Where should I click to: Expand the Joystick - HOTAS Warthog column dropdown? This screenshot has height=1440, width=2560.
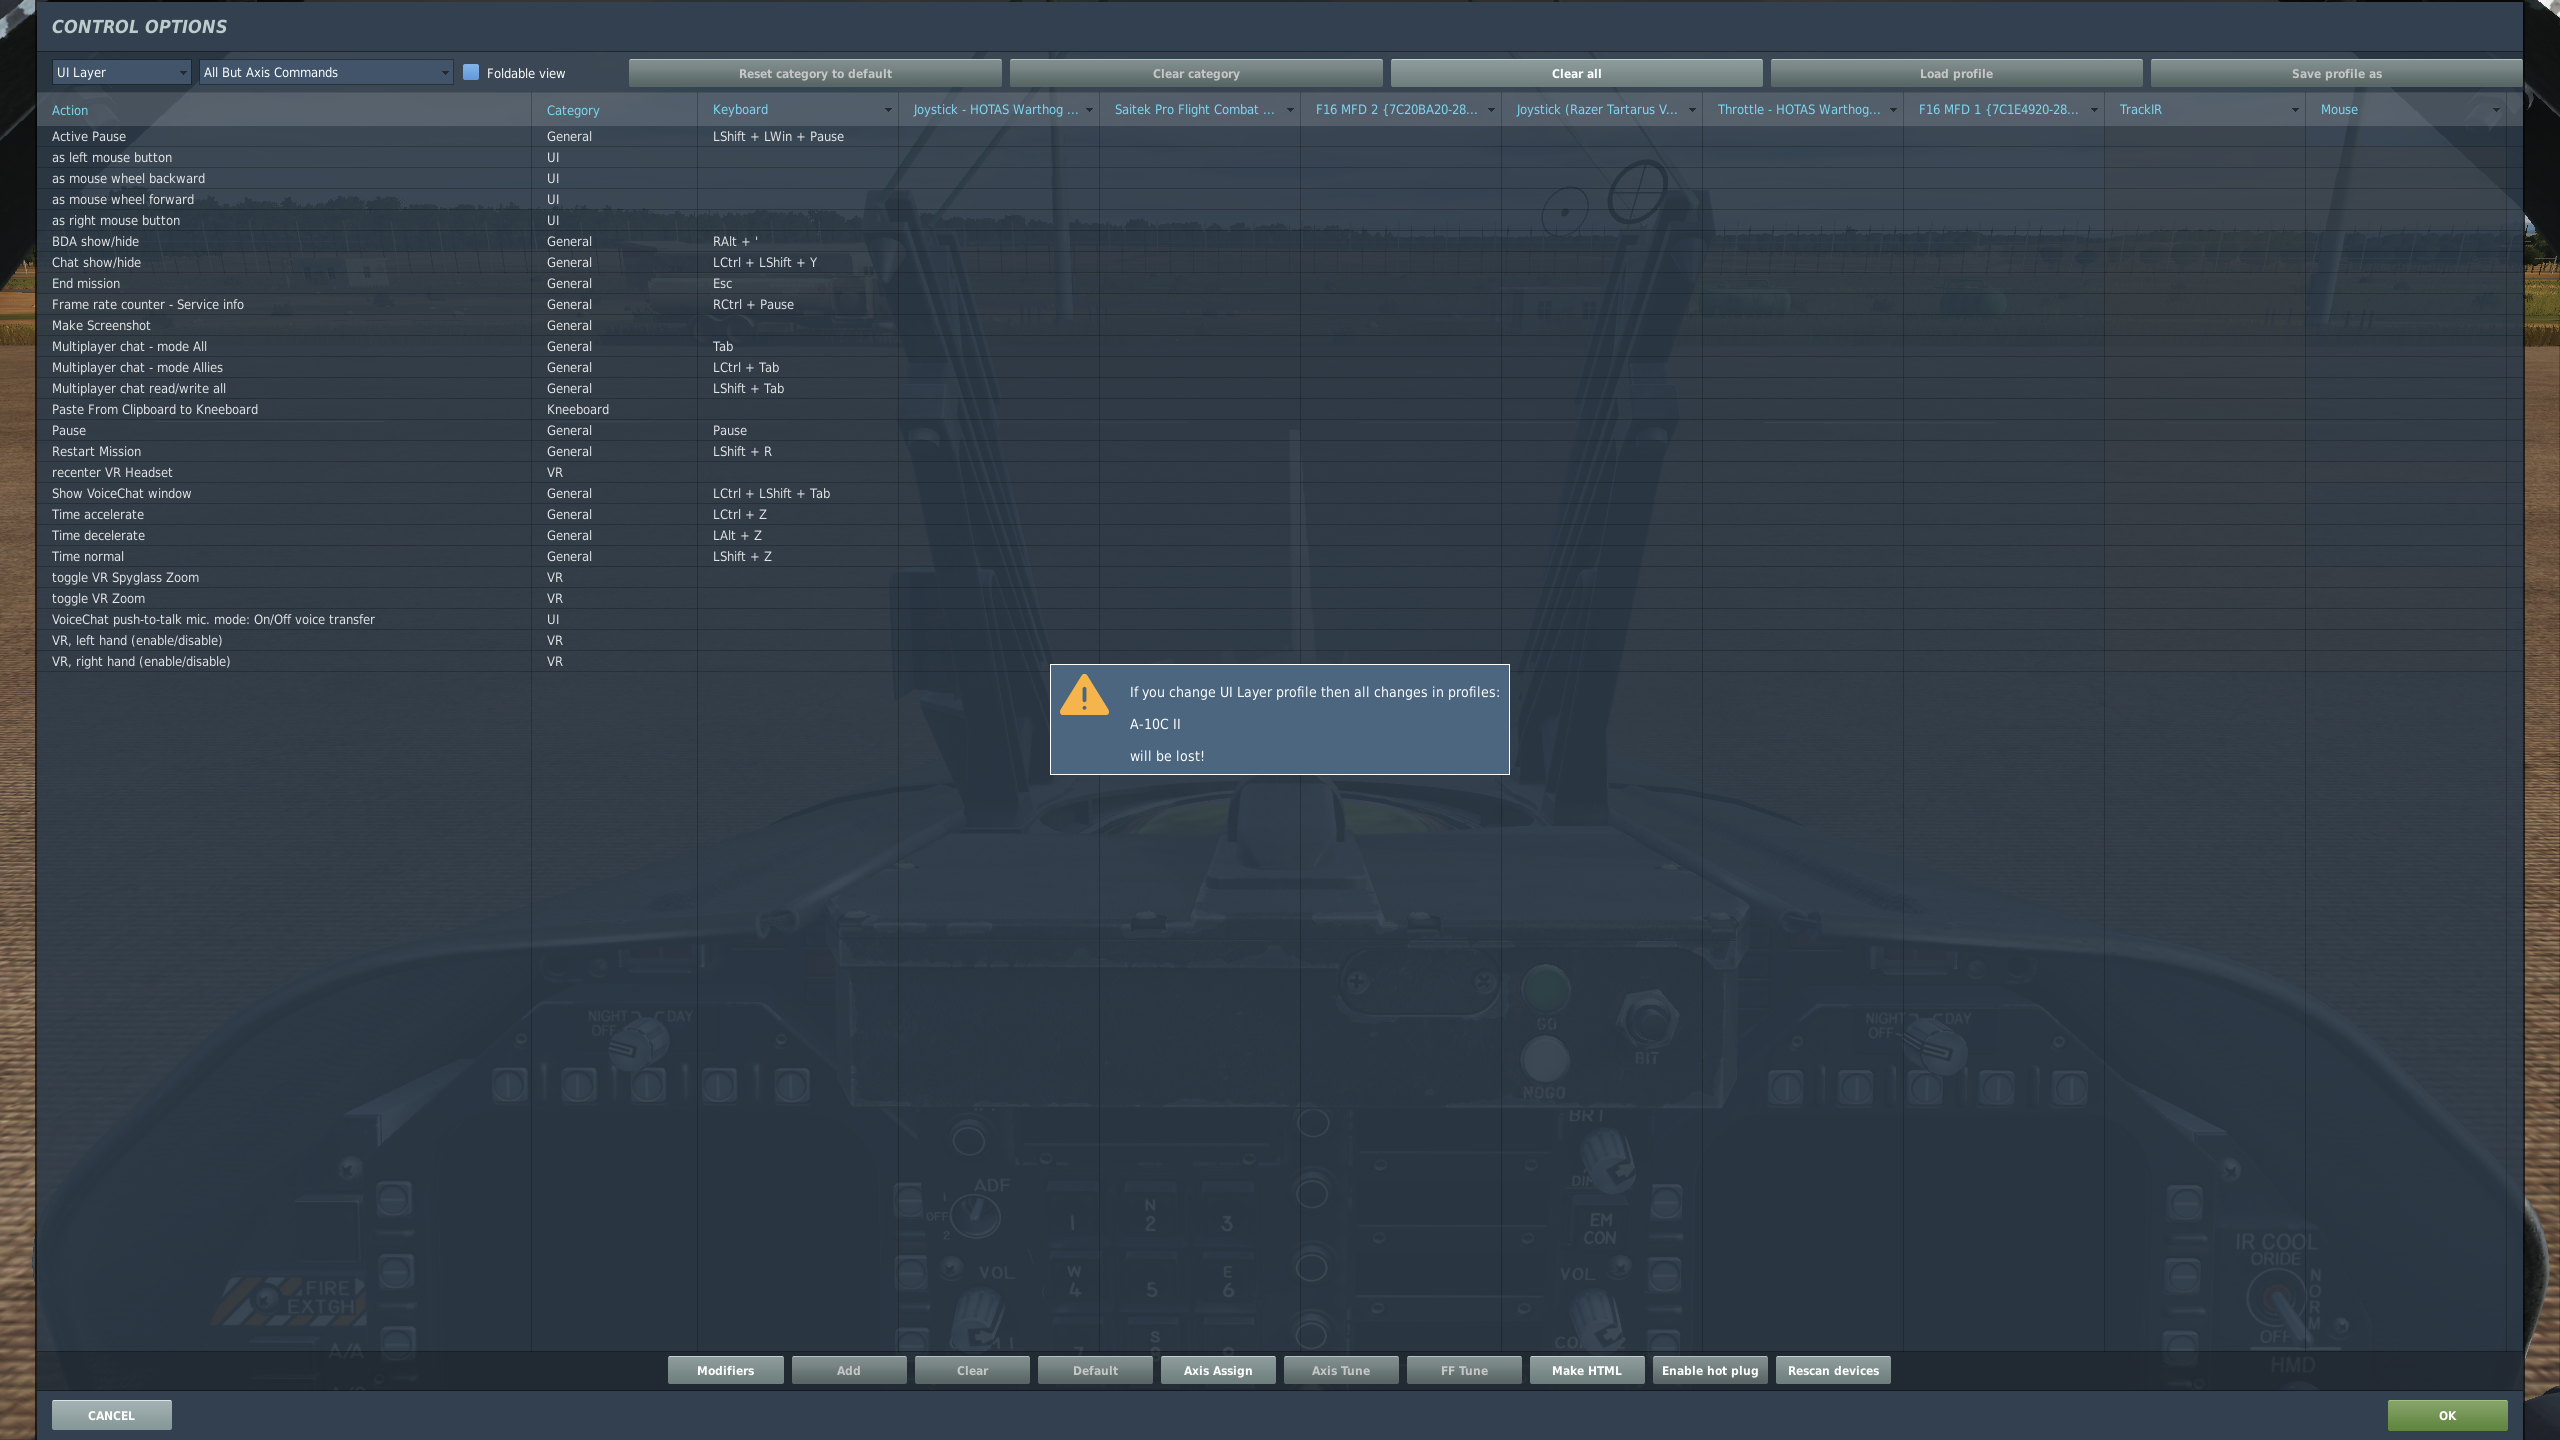tap(1089, 110)
